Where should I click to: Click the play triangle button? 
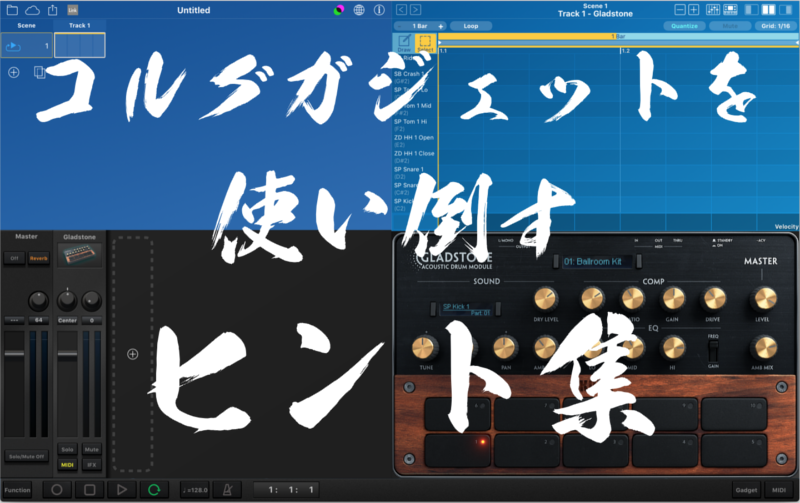(121, 490)
